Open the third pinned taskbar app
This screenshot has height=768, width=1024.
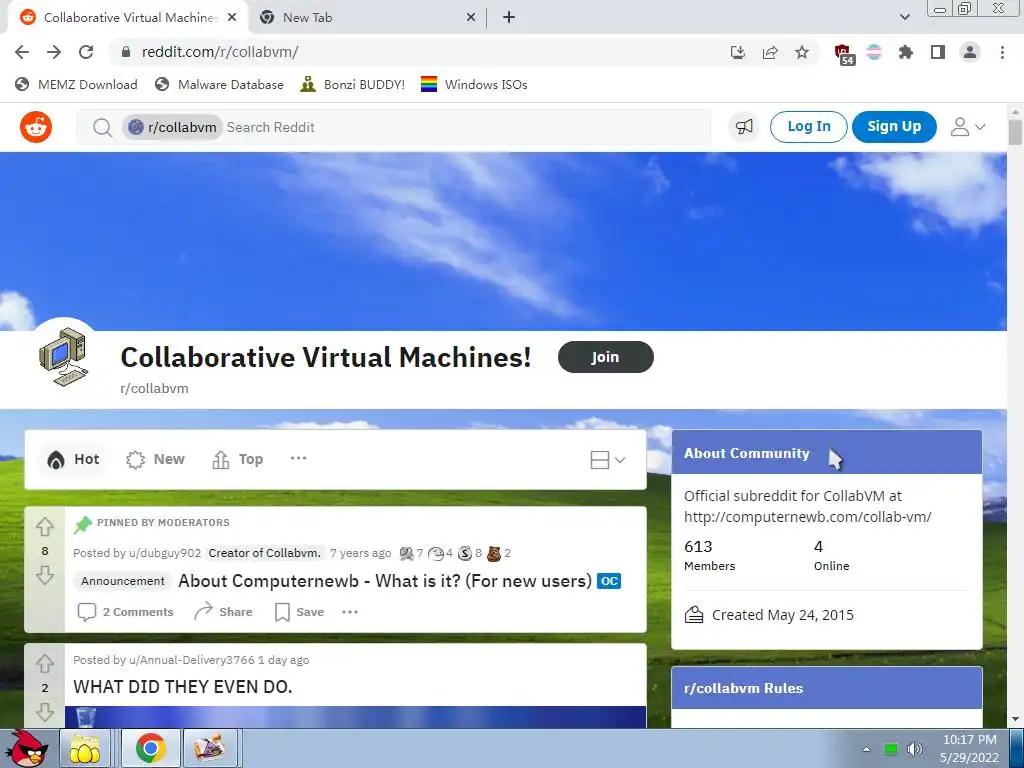(x=209, y=748)
